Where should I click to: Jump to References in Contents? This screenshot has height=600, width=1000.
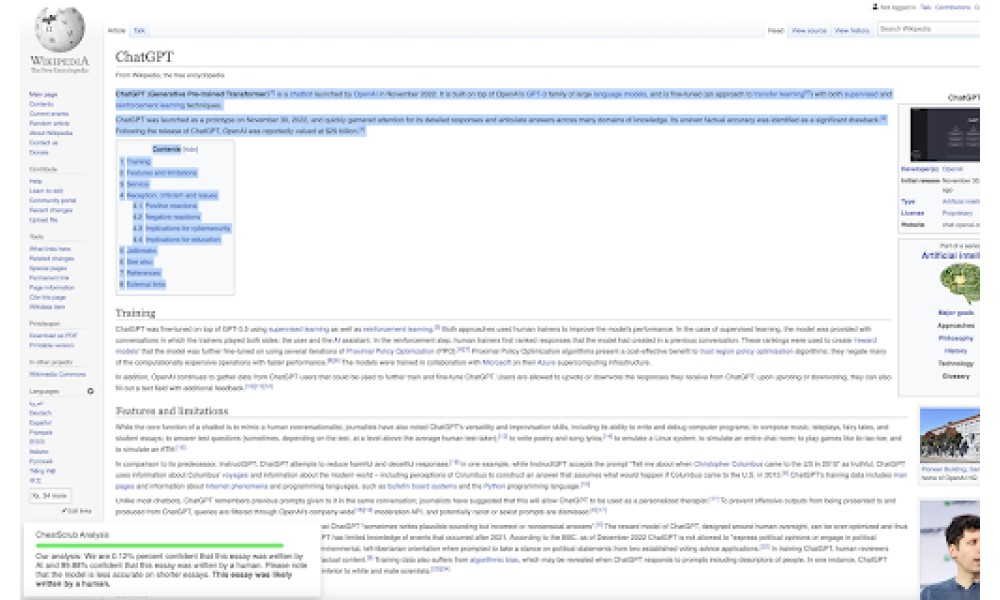pos(143,273)
